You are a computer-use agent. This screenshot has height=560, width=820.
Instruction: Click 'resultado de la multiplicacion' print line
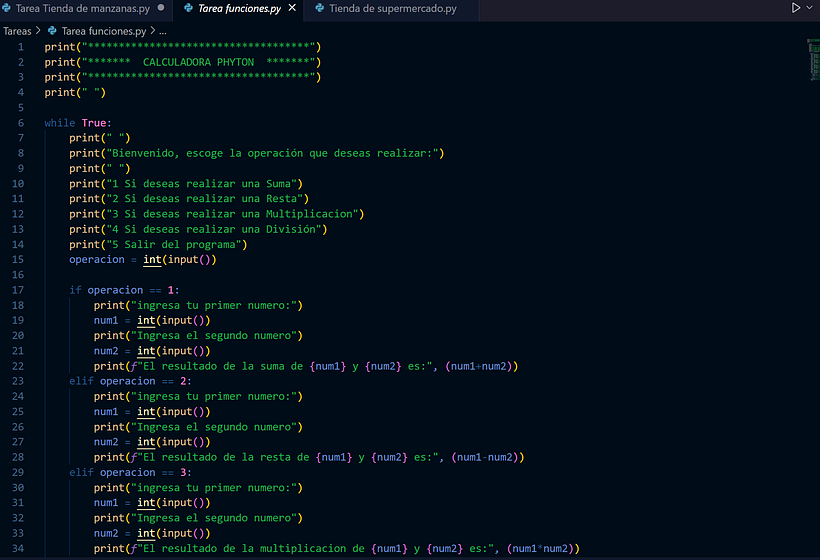click(x=337, y=548)
